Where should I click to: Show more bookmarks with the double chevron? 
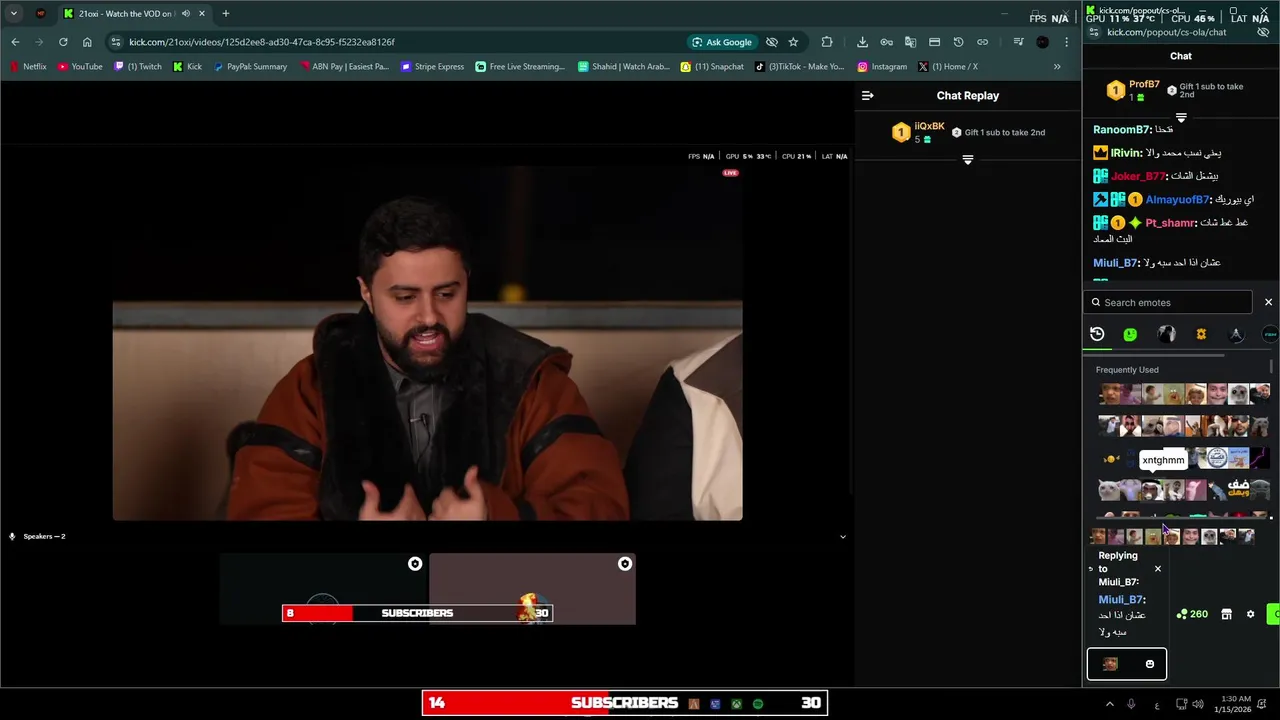pyautogui.click(x=1057, y=67)
